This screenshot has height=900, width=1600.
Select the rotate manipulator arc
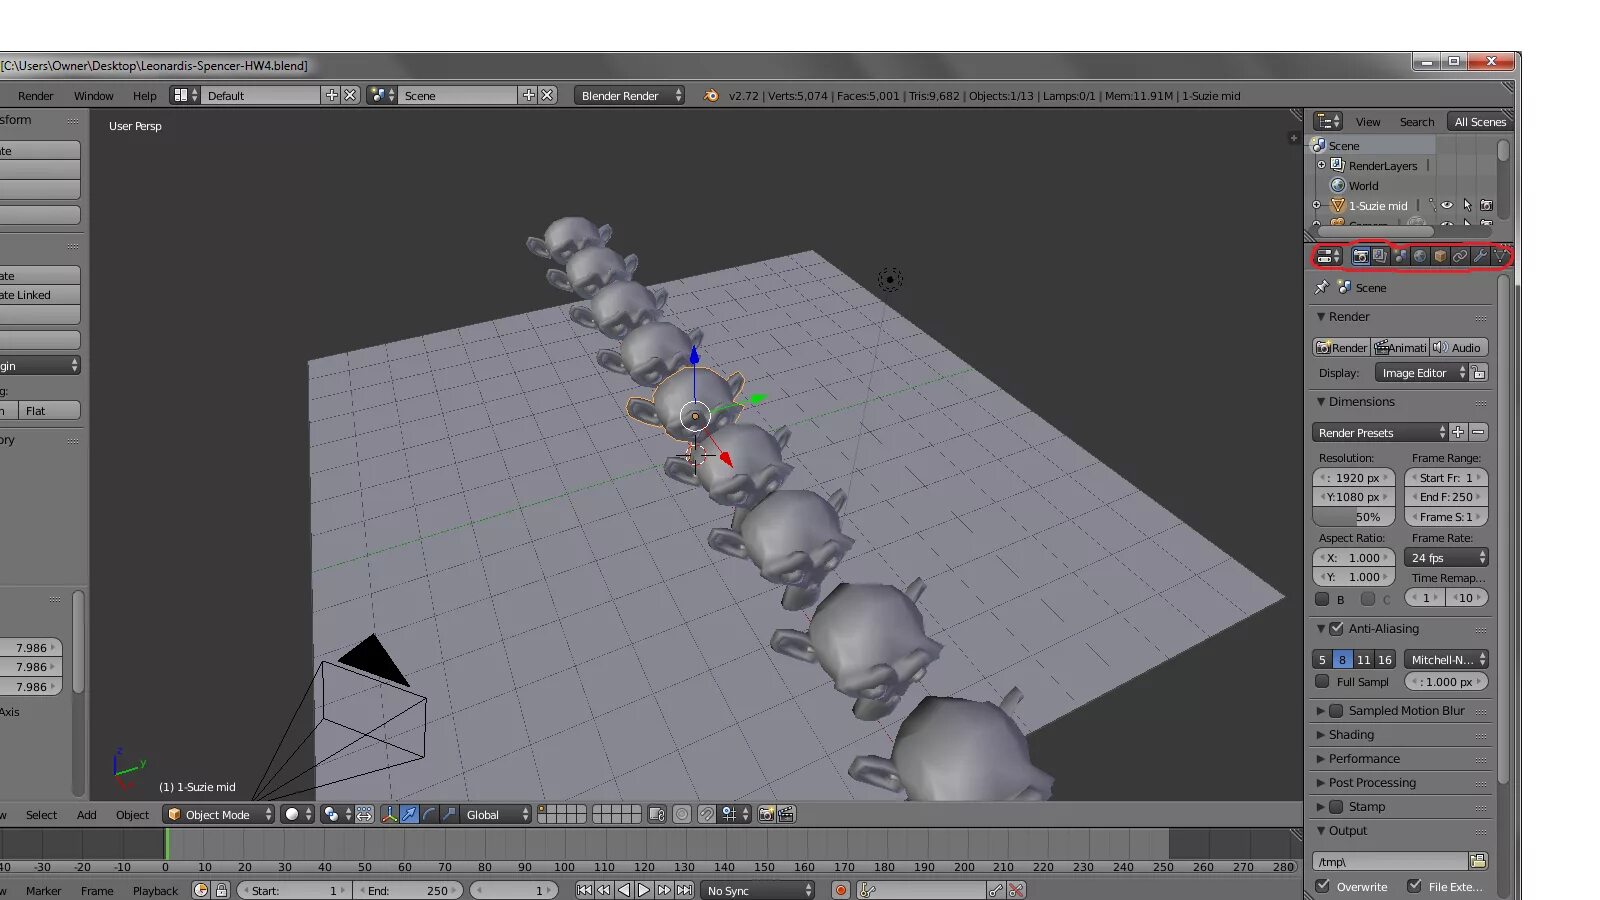pos(429,814)
